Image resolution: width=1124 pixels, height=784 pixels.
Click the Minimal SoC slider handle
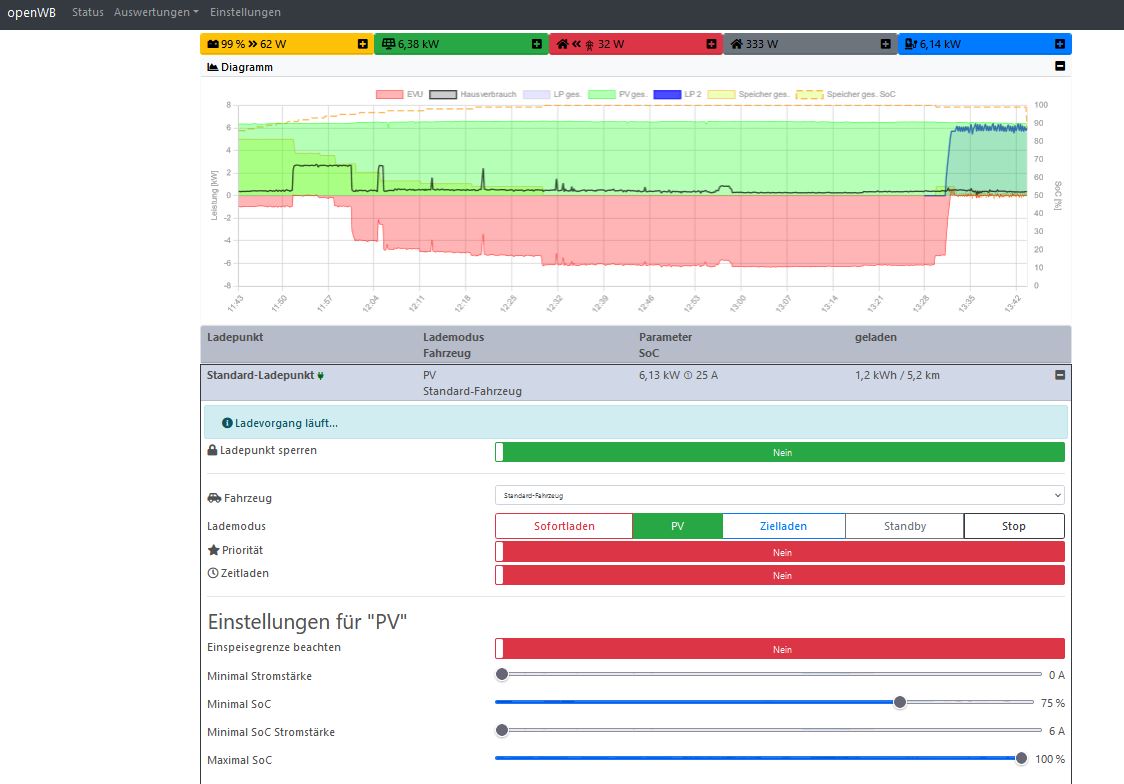tap(900, 702)
